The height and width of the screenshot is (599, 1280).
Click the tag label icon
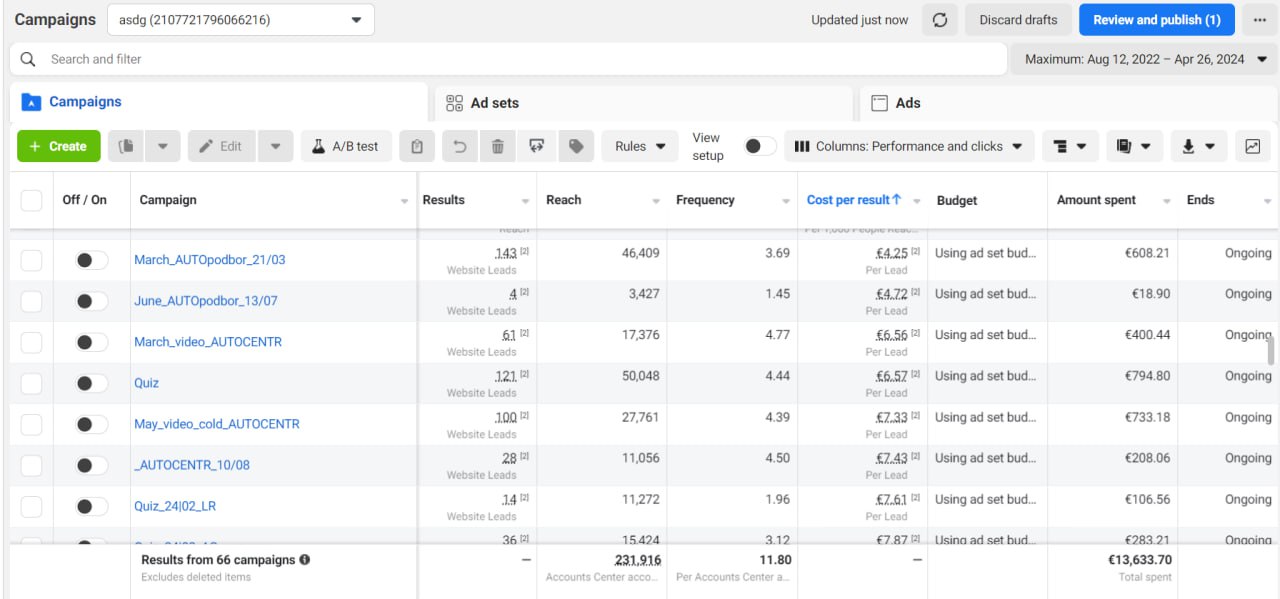pos(576,146)
